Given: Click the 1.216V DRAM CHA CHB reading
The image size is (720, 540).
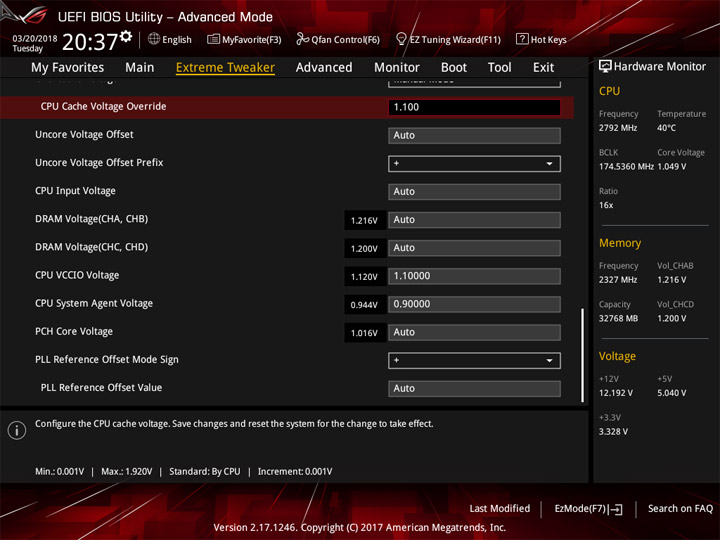Looking at the screenshot, I should 364,220.
